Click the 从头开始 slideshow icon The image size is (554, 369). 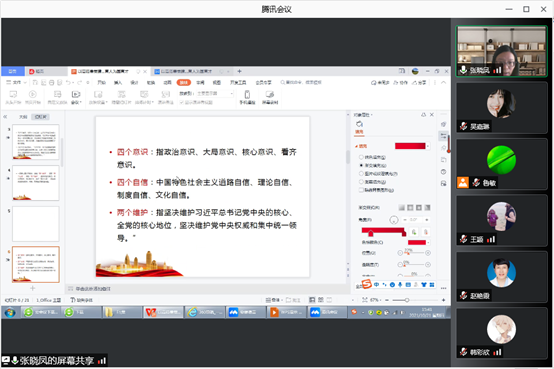coord(13,94)
